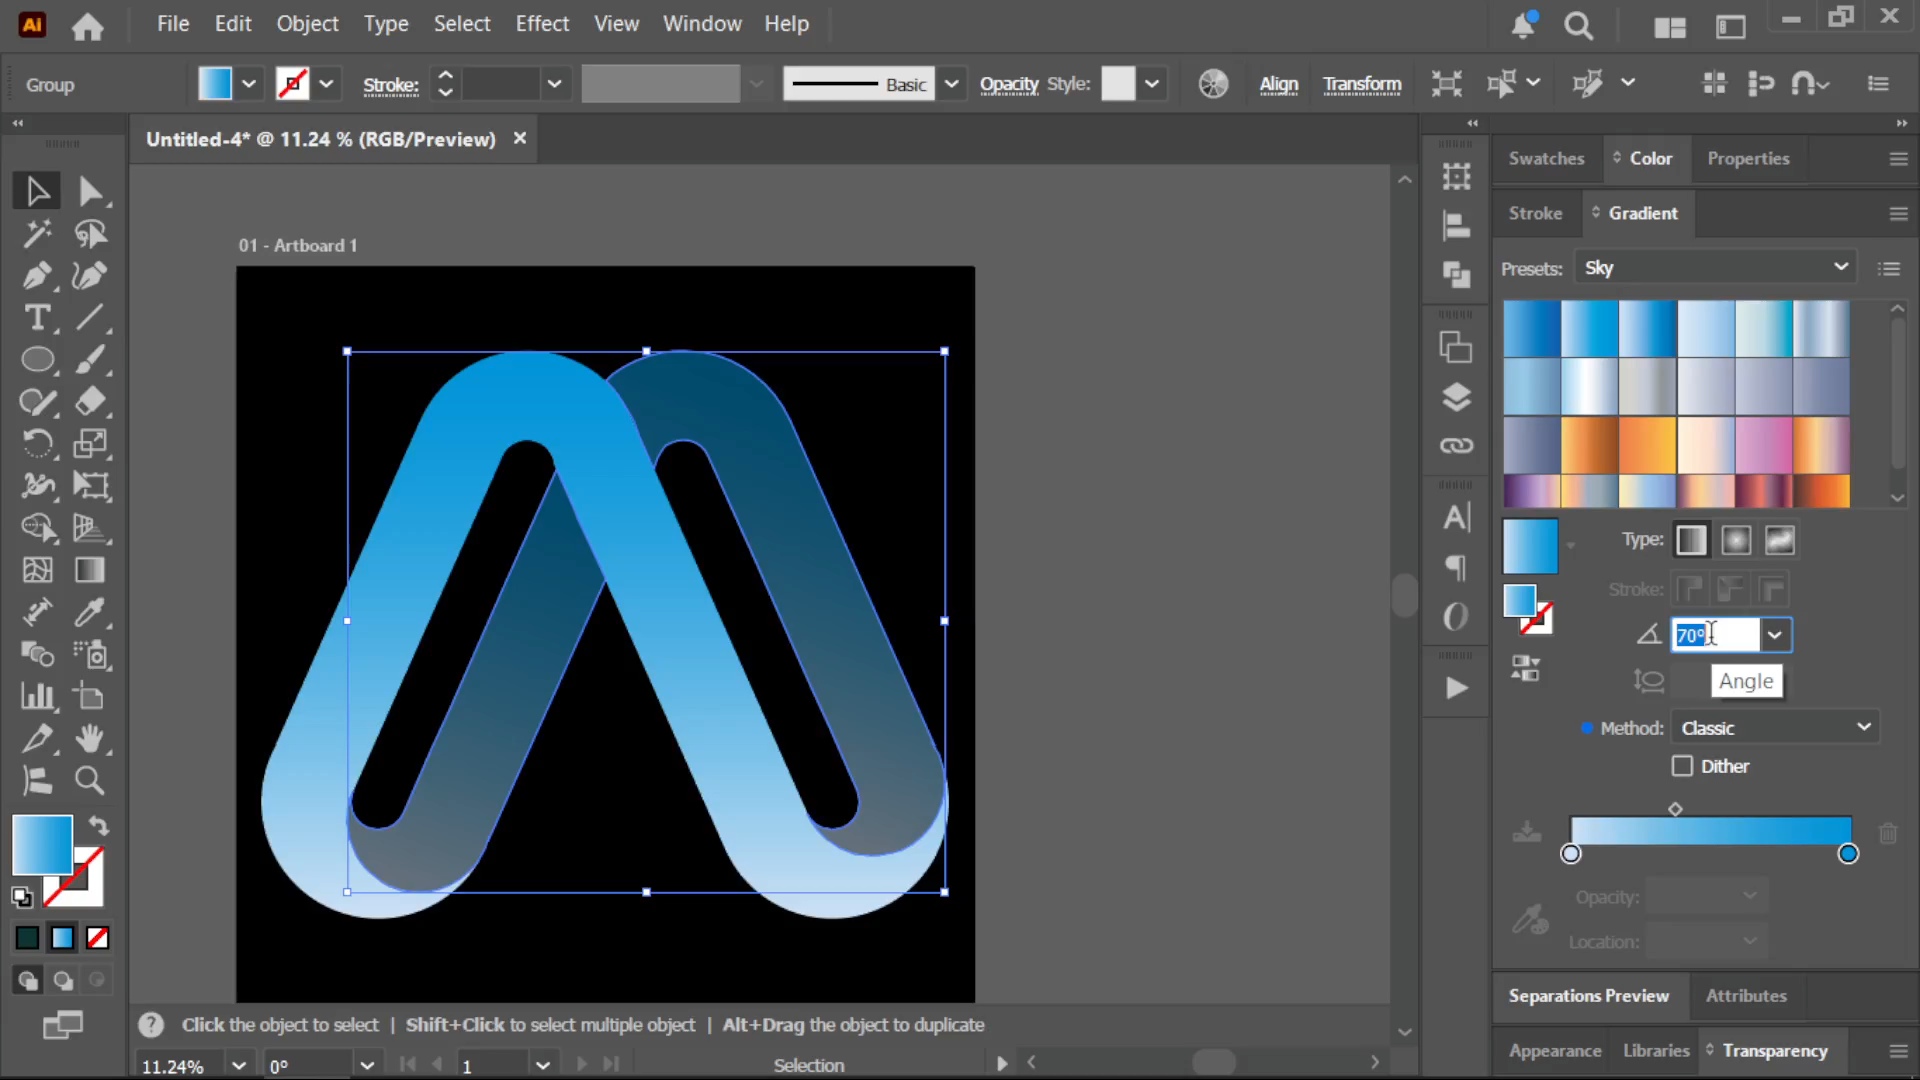This screenshot has height=1080, width=1920.
Task: Select the Eraser tool
Action: pyautogui.click(x=90, y=402)
